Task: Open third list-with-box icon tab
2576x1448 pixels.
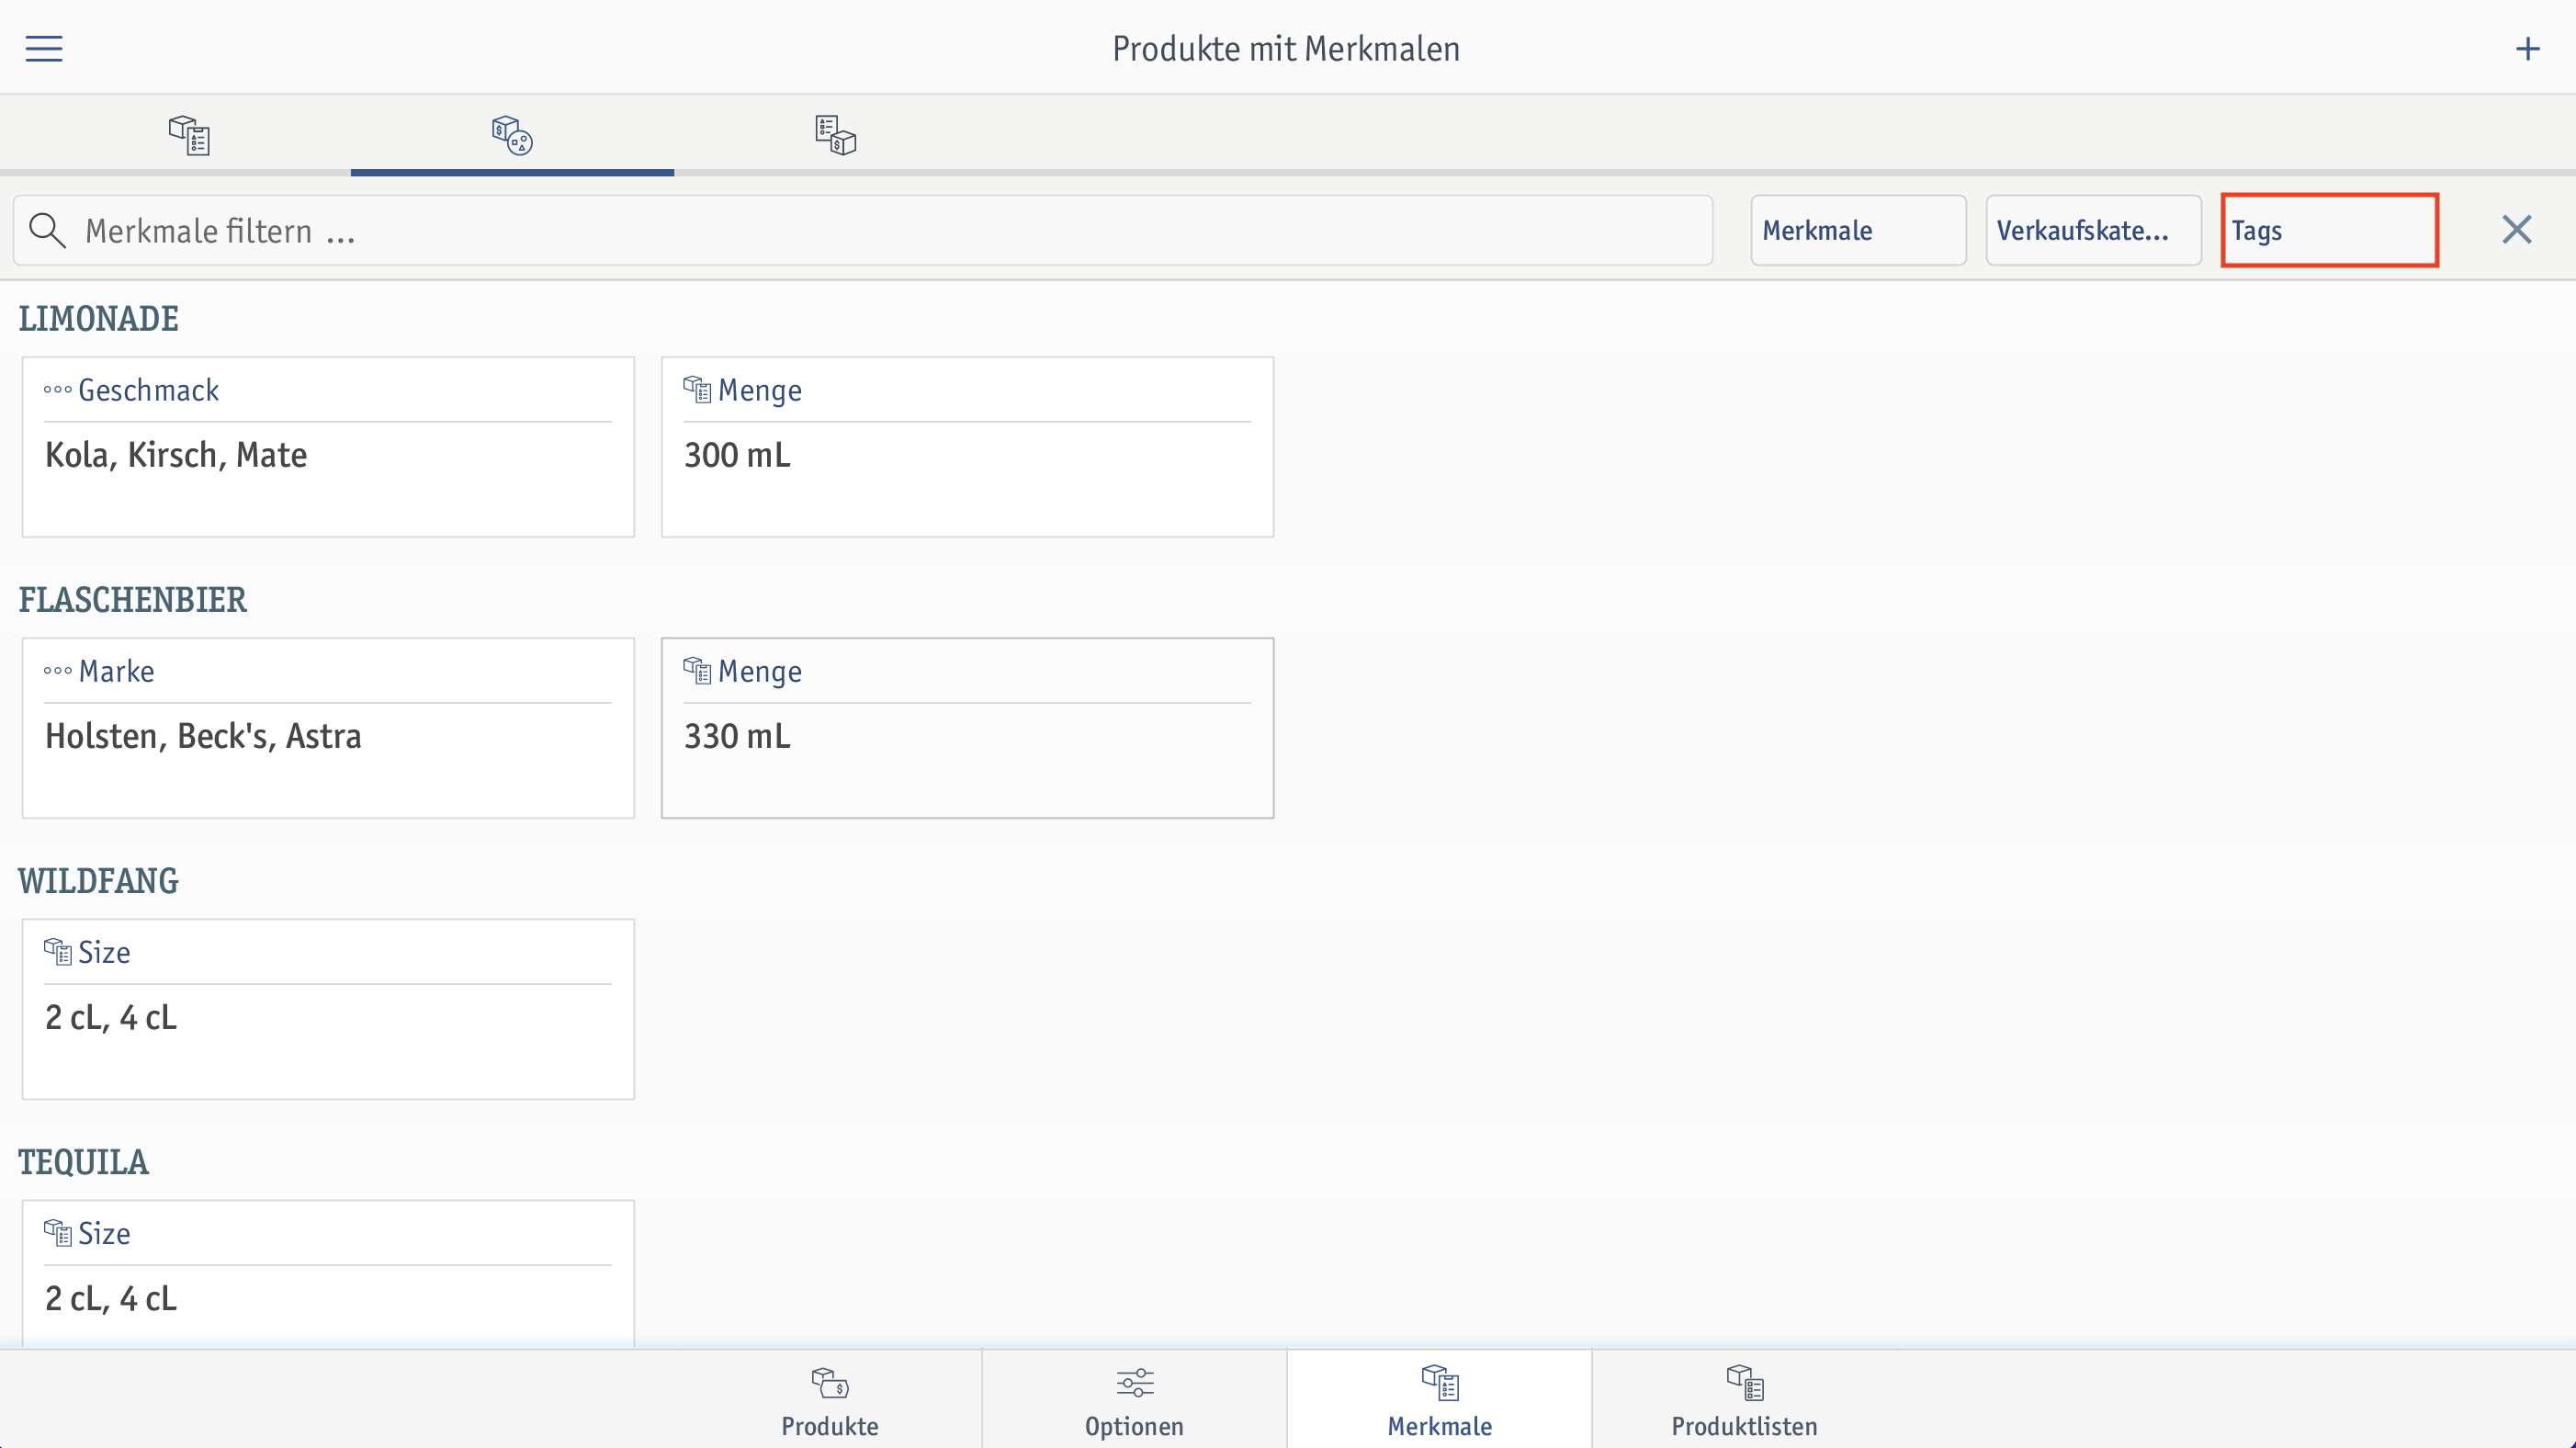Action: 835,135
